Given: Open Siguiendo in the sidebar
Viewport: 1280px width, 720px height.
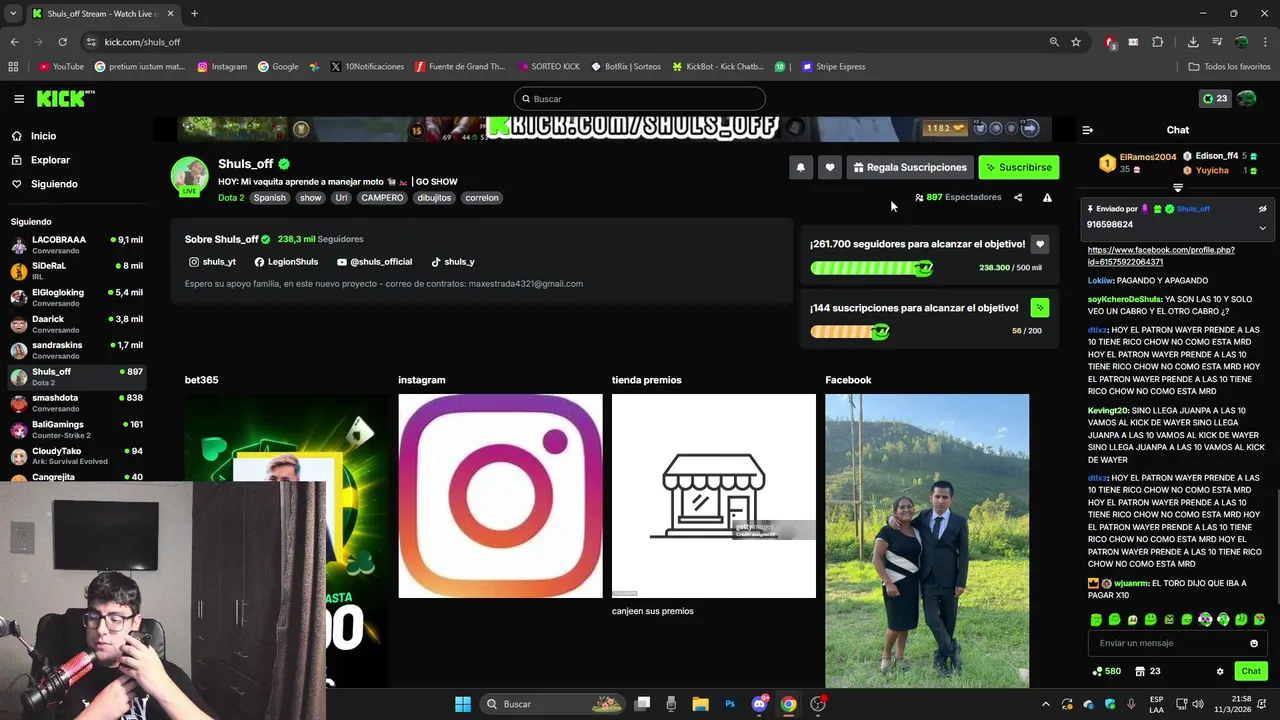Looking at the screenshot, I should pyautogui.click(x=54, y=184).
